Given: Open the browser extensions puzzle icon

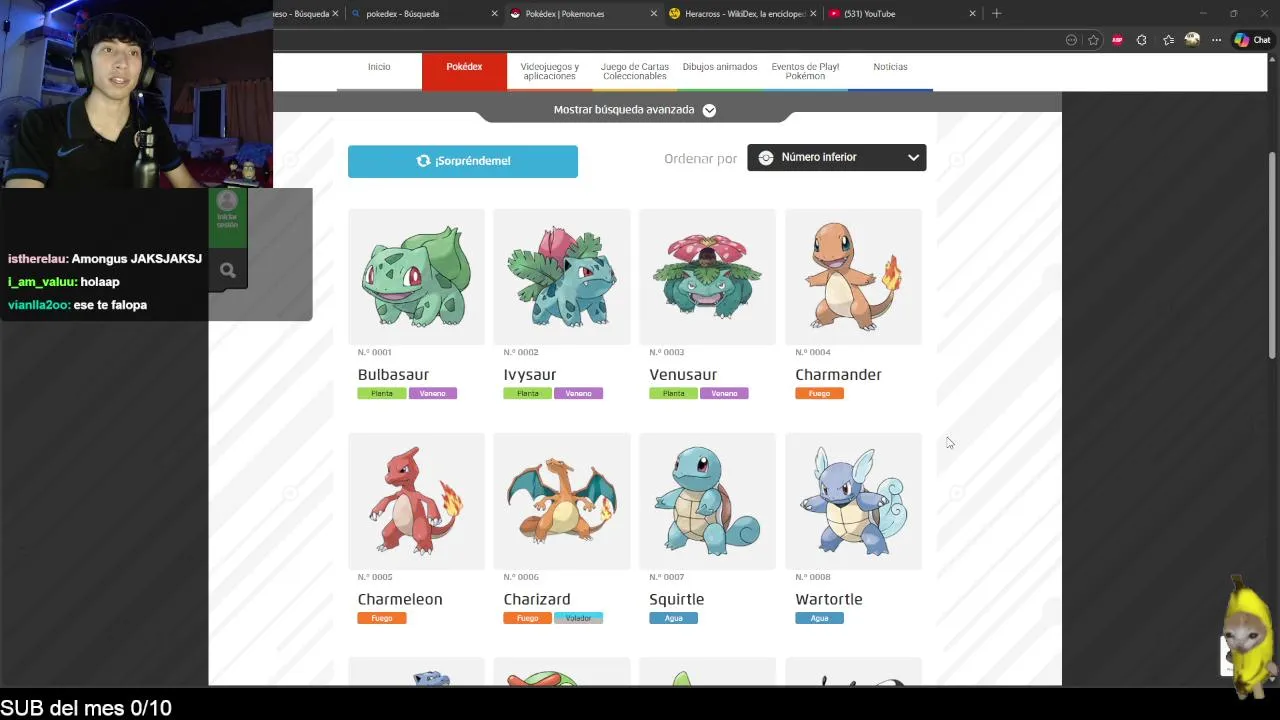Looking at the screenshot, I should 1142,40.
